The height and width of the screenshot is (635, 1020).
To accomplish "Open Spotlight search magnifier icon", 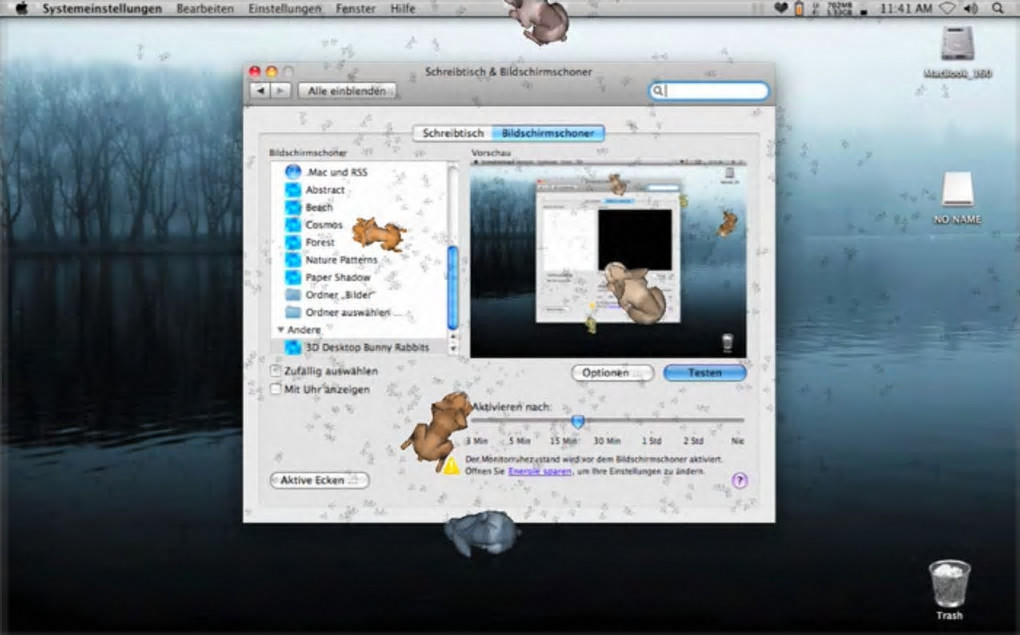I will pyautogui.click(x=997, y=8).
